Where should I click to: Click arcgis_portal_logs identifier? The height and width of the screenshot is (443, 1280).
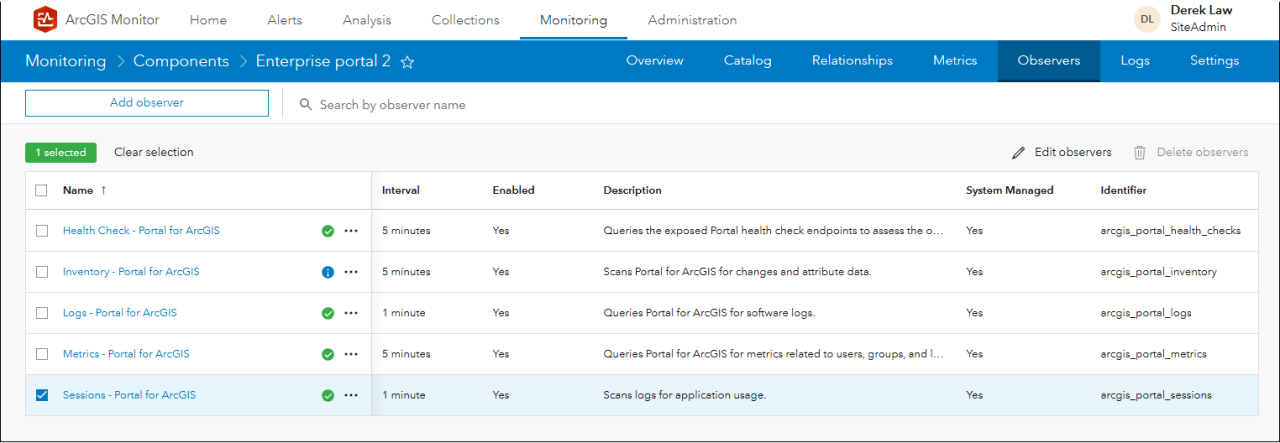(1146, 313)
